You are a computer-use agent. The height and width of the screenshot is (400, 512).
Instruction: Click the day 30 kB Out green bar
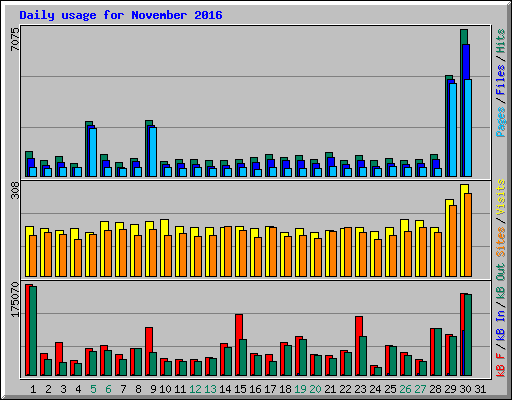pos(468,335)
